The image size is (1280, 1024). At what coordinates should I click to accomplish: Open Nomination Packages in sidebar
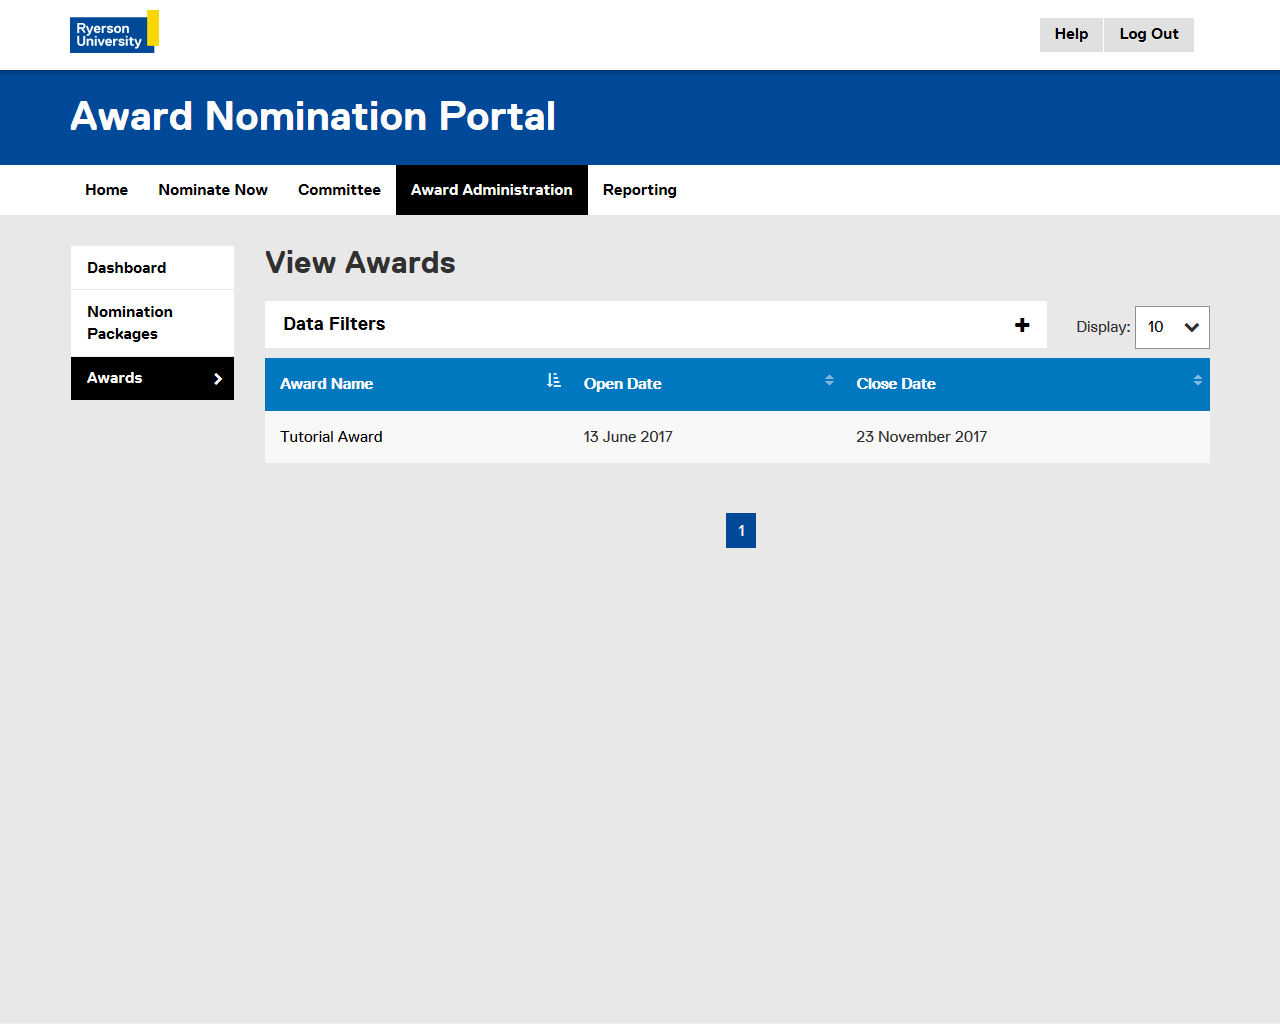click(x=130, y=323)
